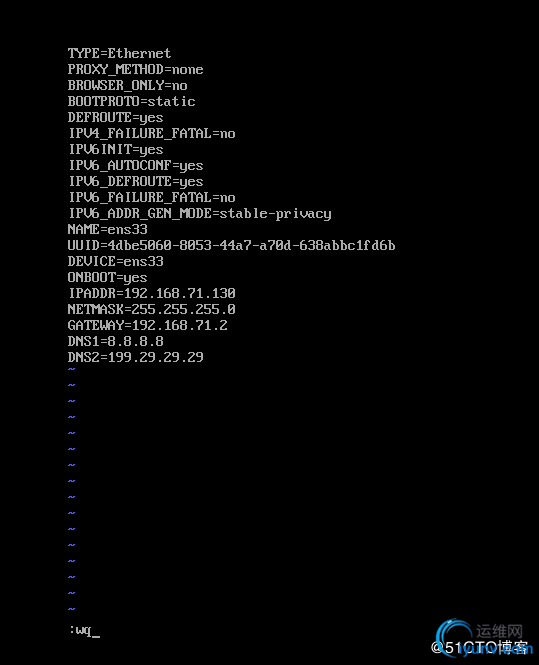Viewport: 539px width, 665px height.
Task: Select the IPV6INIT=yes line
Action: 116,149
